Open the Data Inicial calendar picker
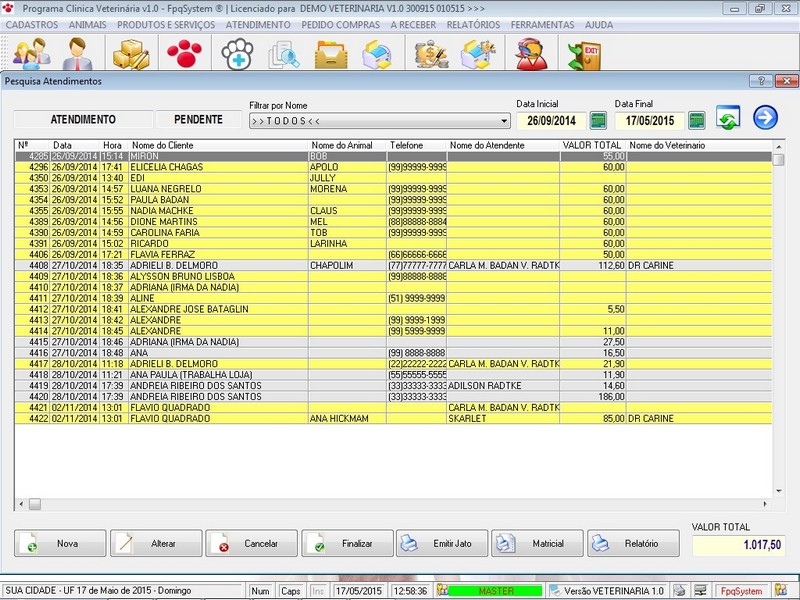 tap(598, 120)
